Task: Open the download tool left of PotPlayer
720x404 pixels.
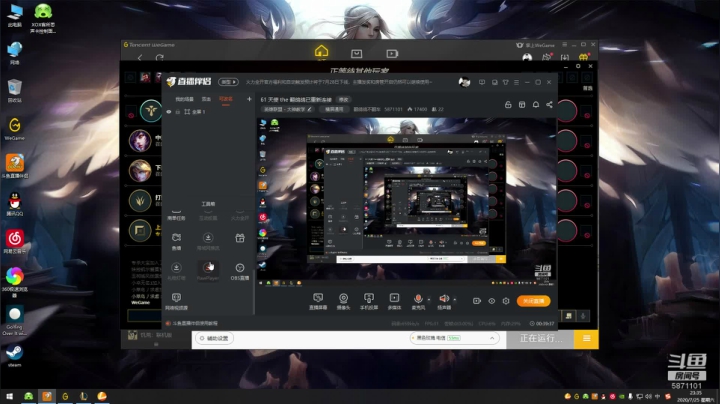Action: tap(176, 270)
